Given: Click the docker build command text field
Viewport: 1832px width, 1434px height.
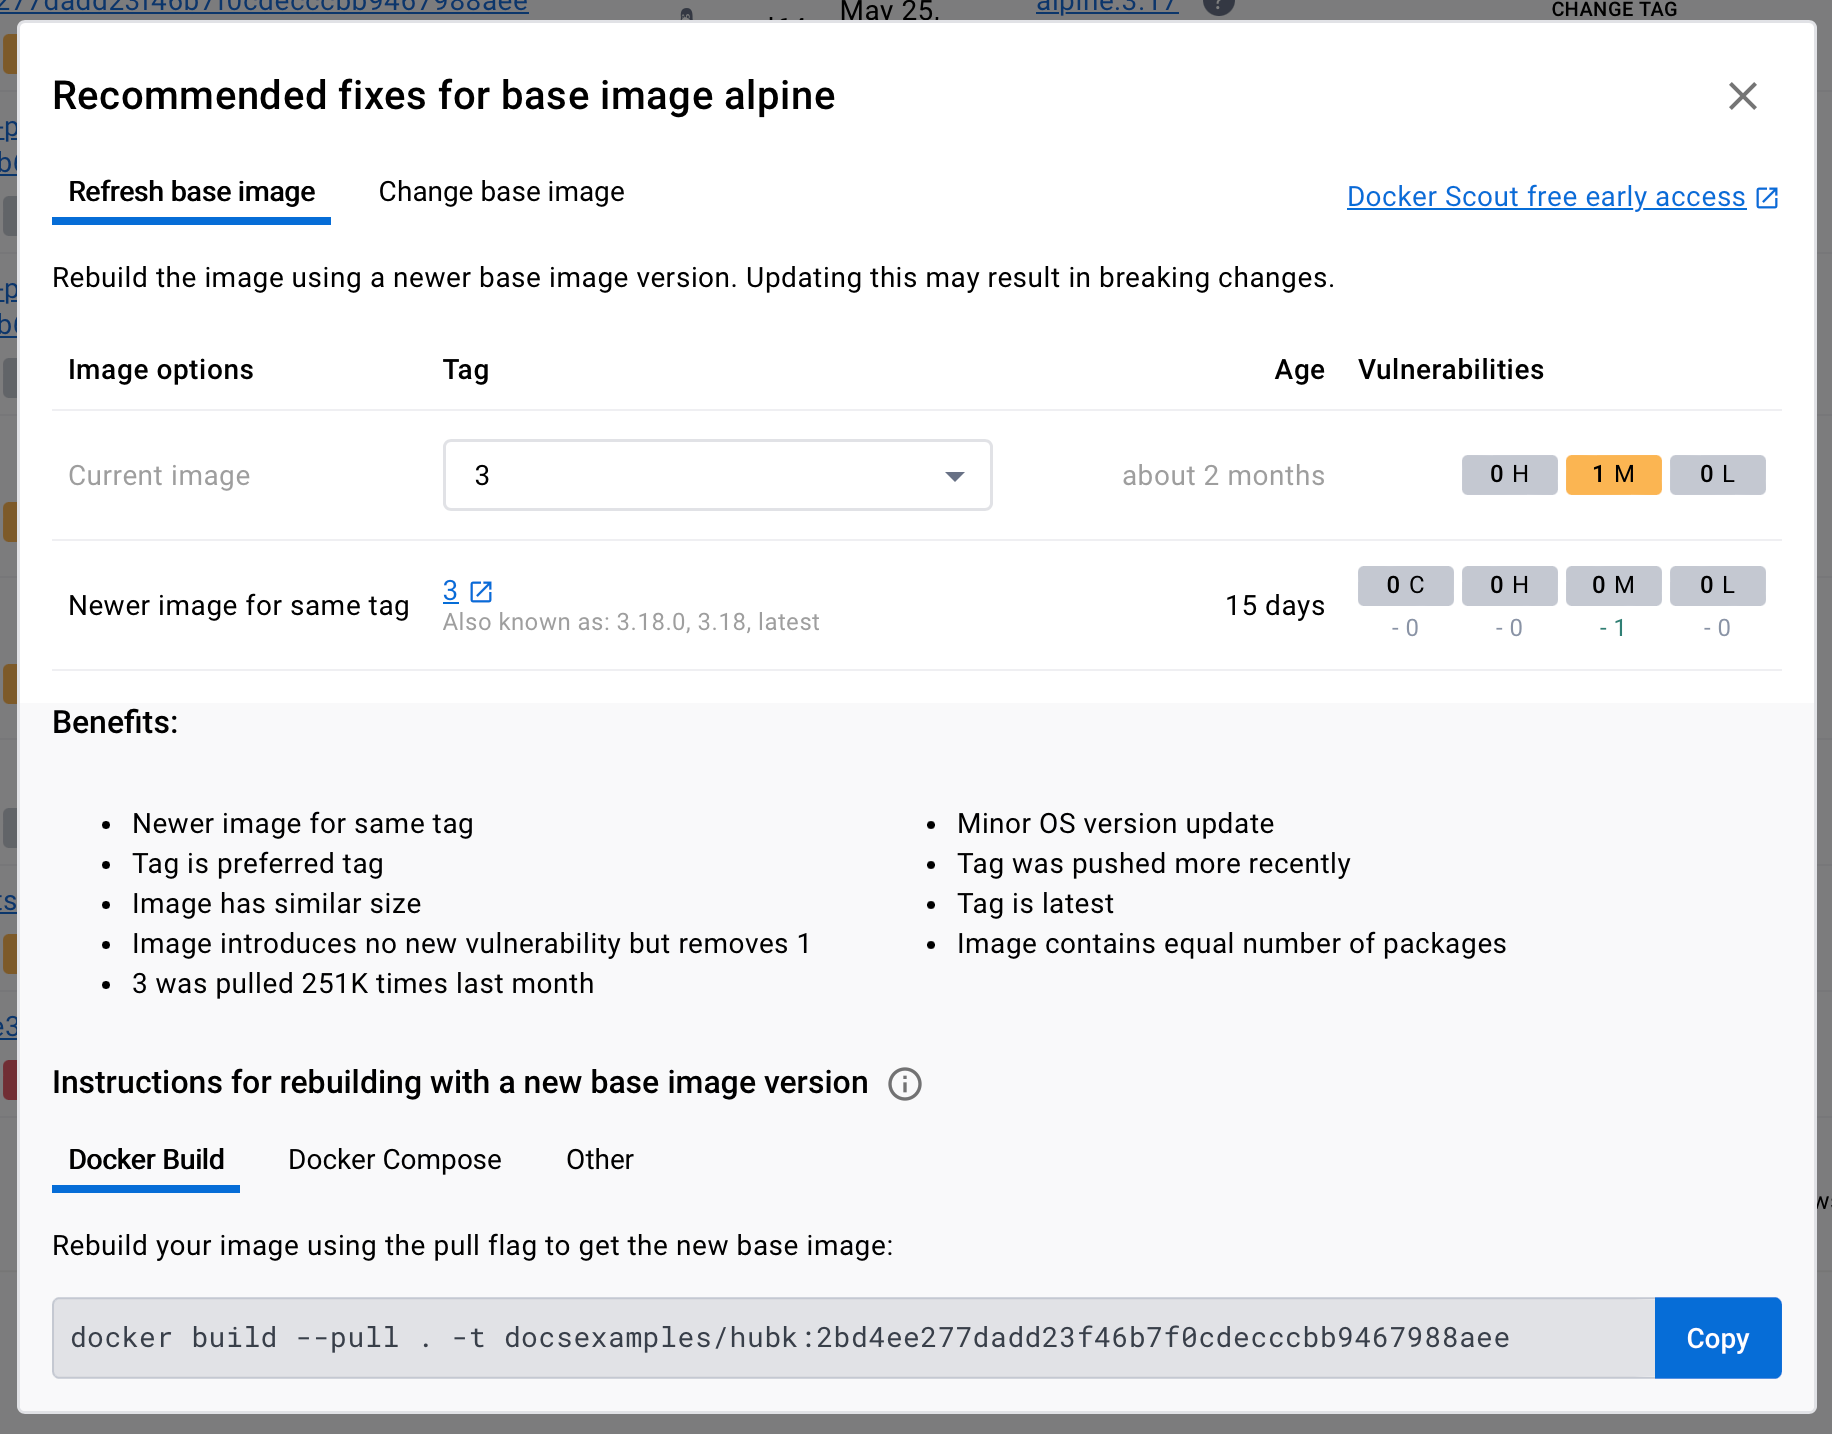Looking at the screenshot, I should click(x=854, y=1338).
